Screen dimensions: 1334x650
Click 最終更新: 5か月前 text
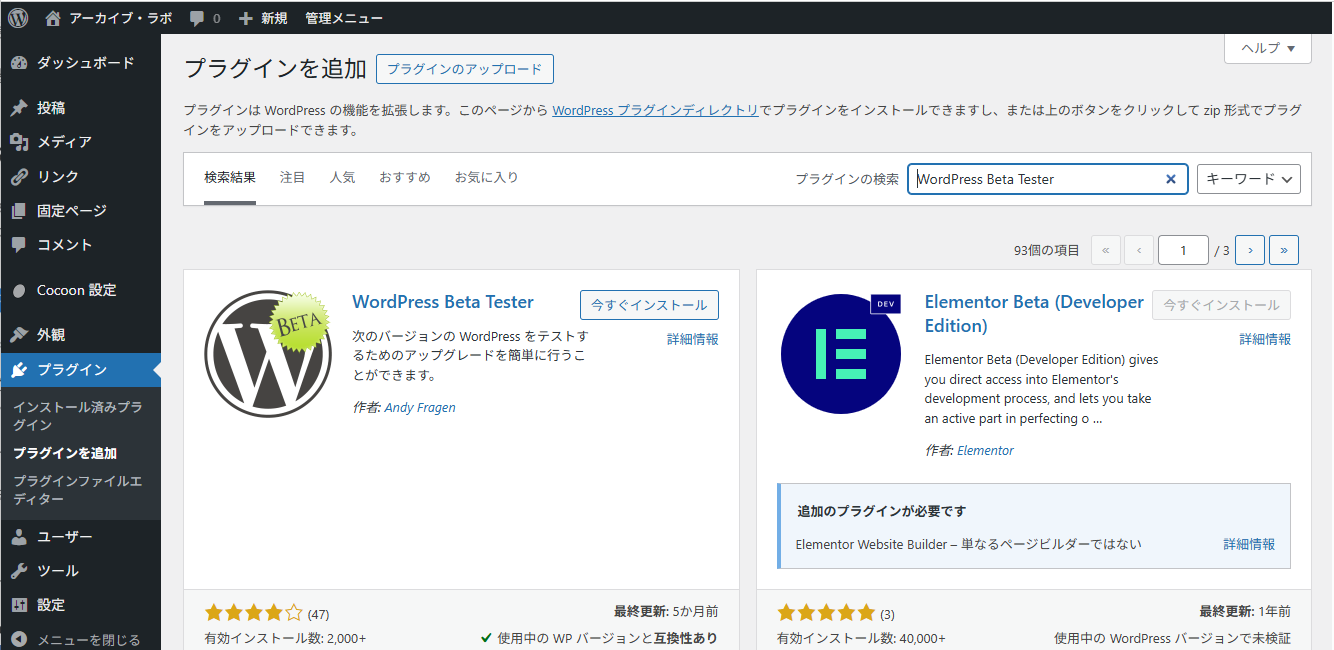(x=666, y=612)
